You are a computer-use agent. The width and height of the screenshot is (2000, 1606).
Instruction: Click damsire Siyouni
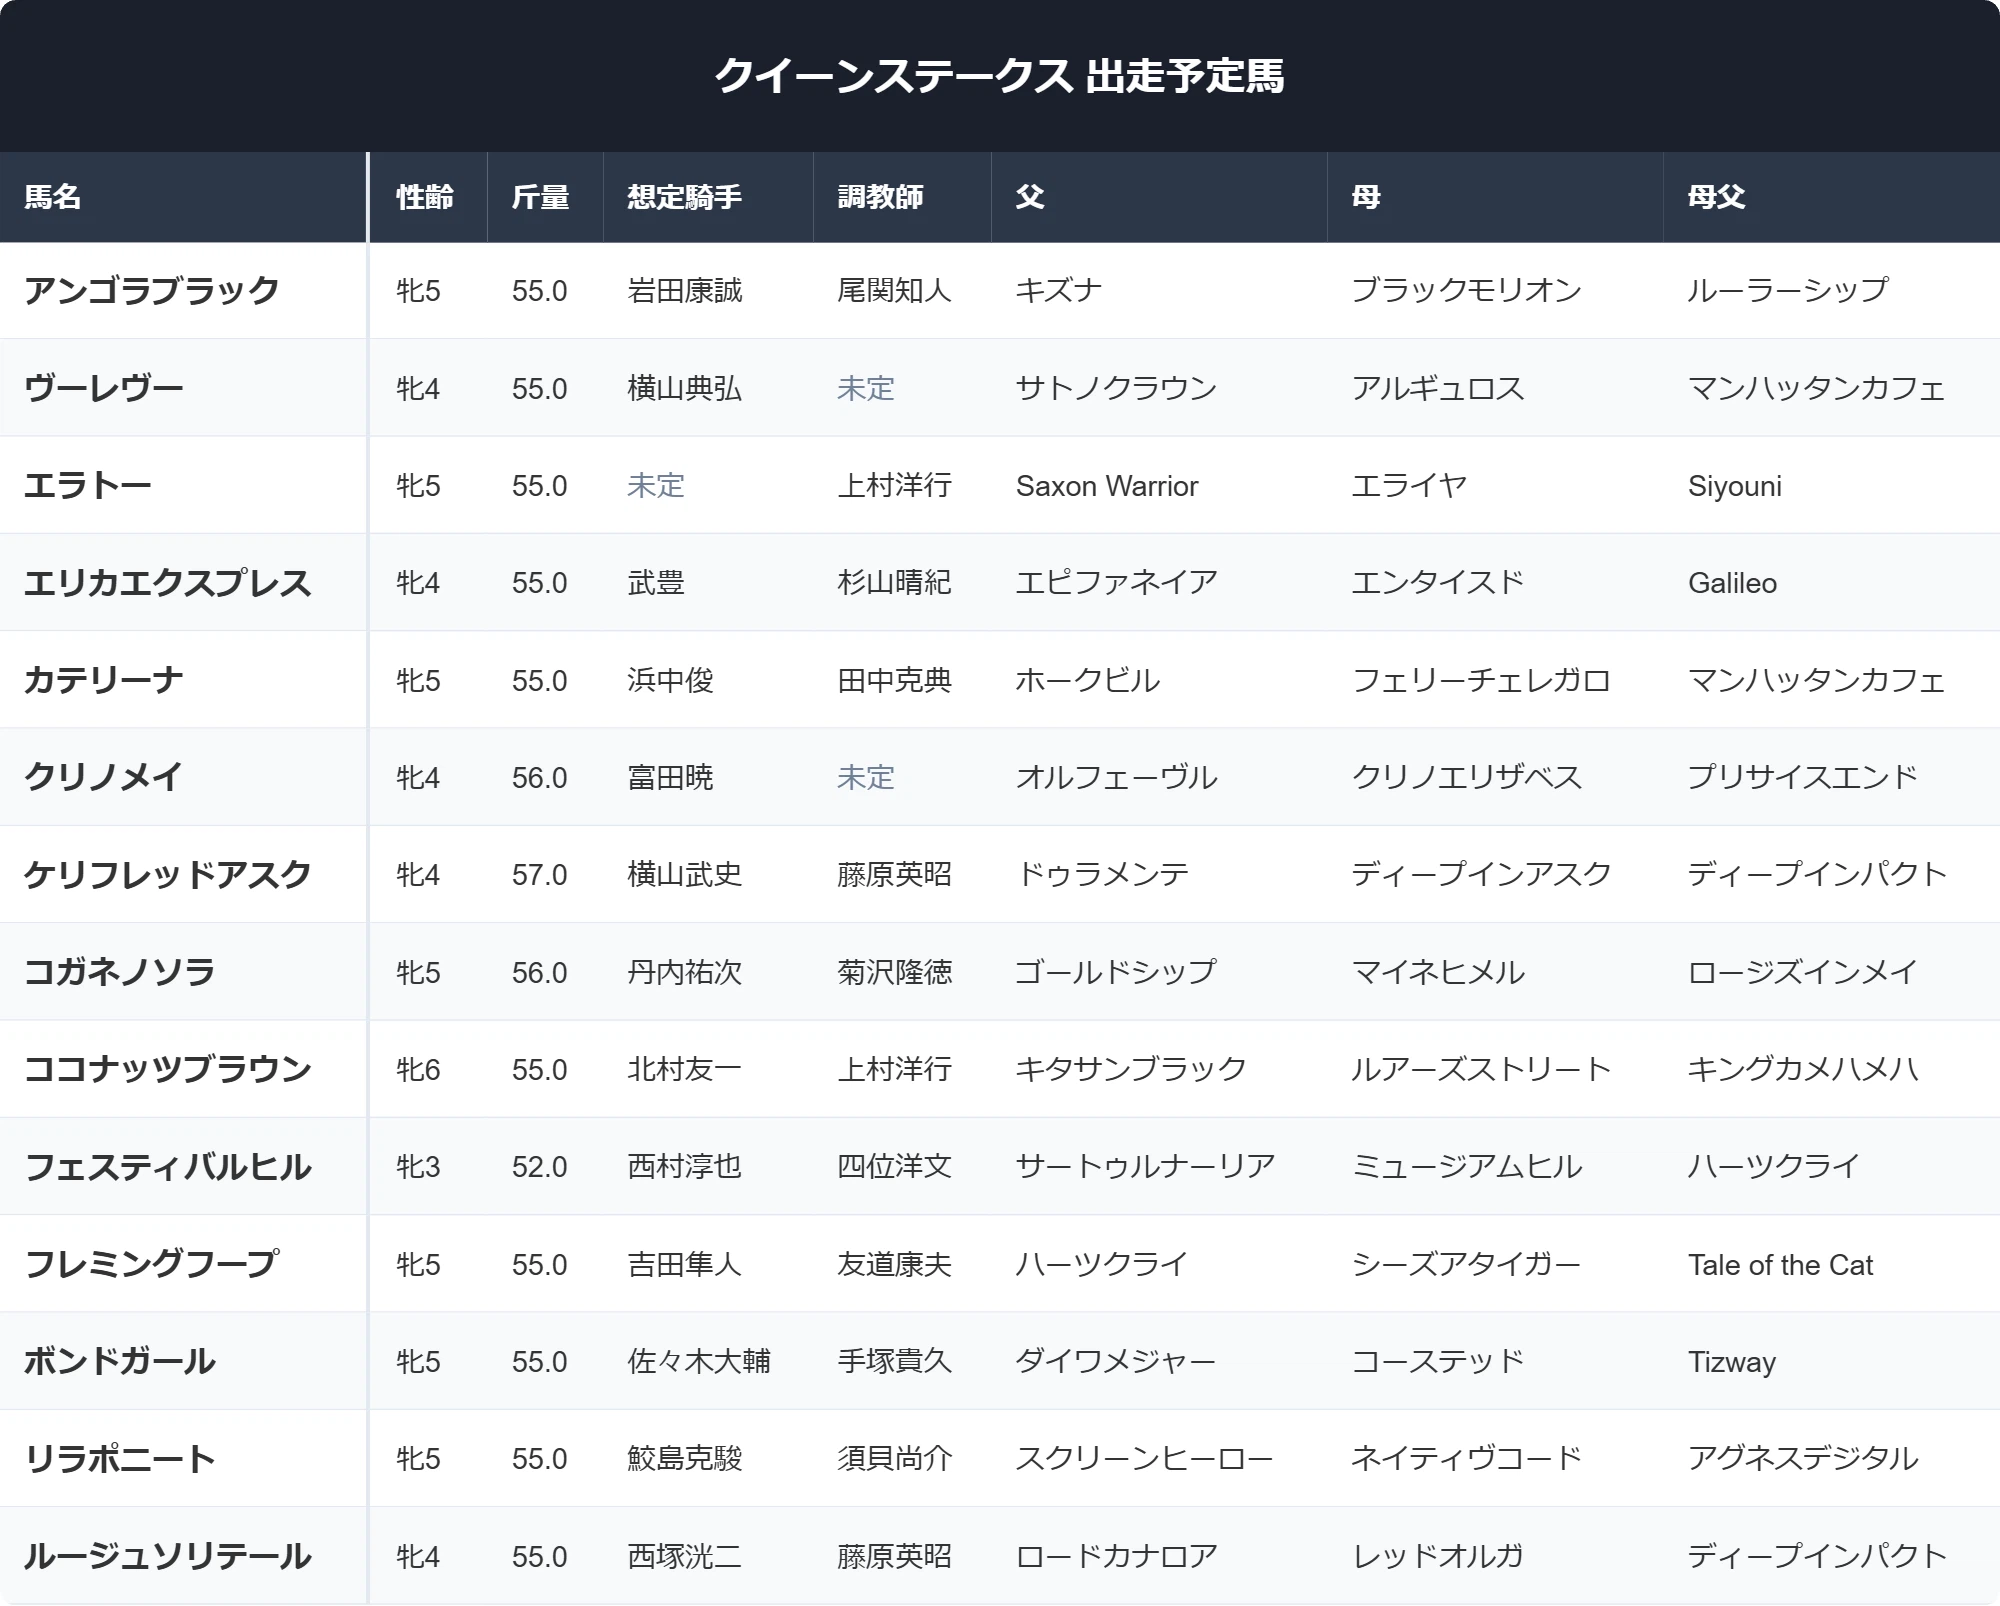click(1735, 486)
